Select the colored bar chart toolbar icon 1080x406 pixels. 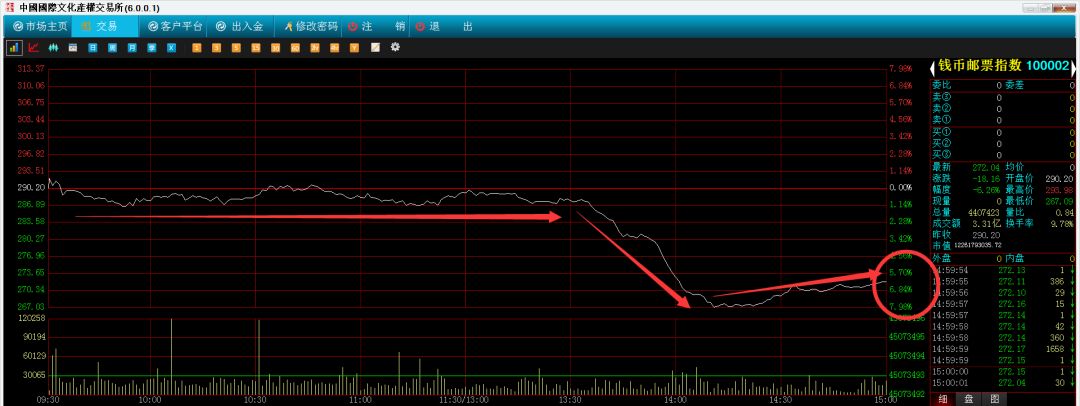coord(13,48)
